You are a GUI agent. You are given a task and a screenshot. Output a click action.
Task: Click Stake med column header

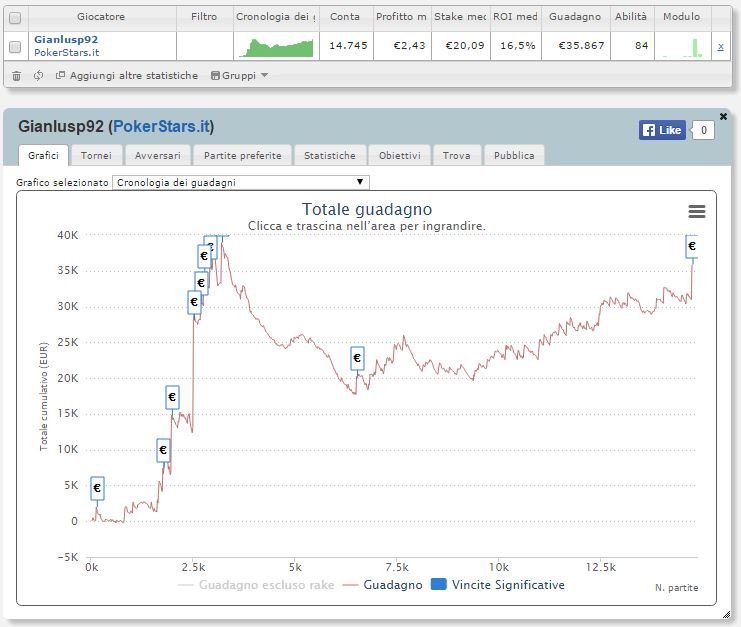(460, 17)
